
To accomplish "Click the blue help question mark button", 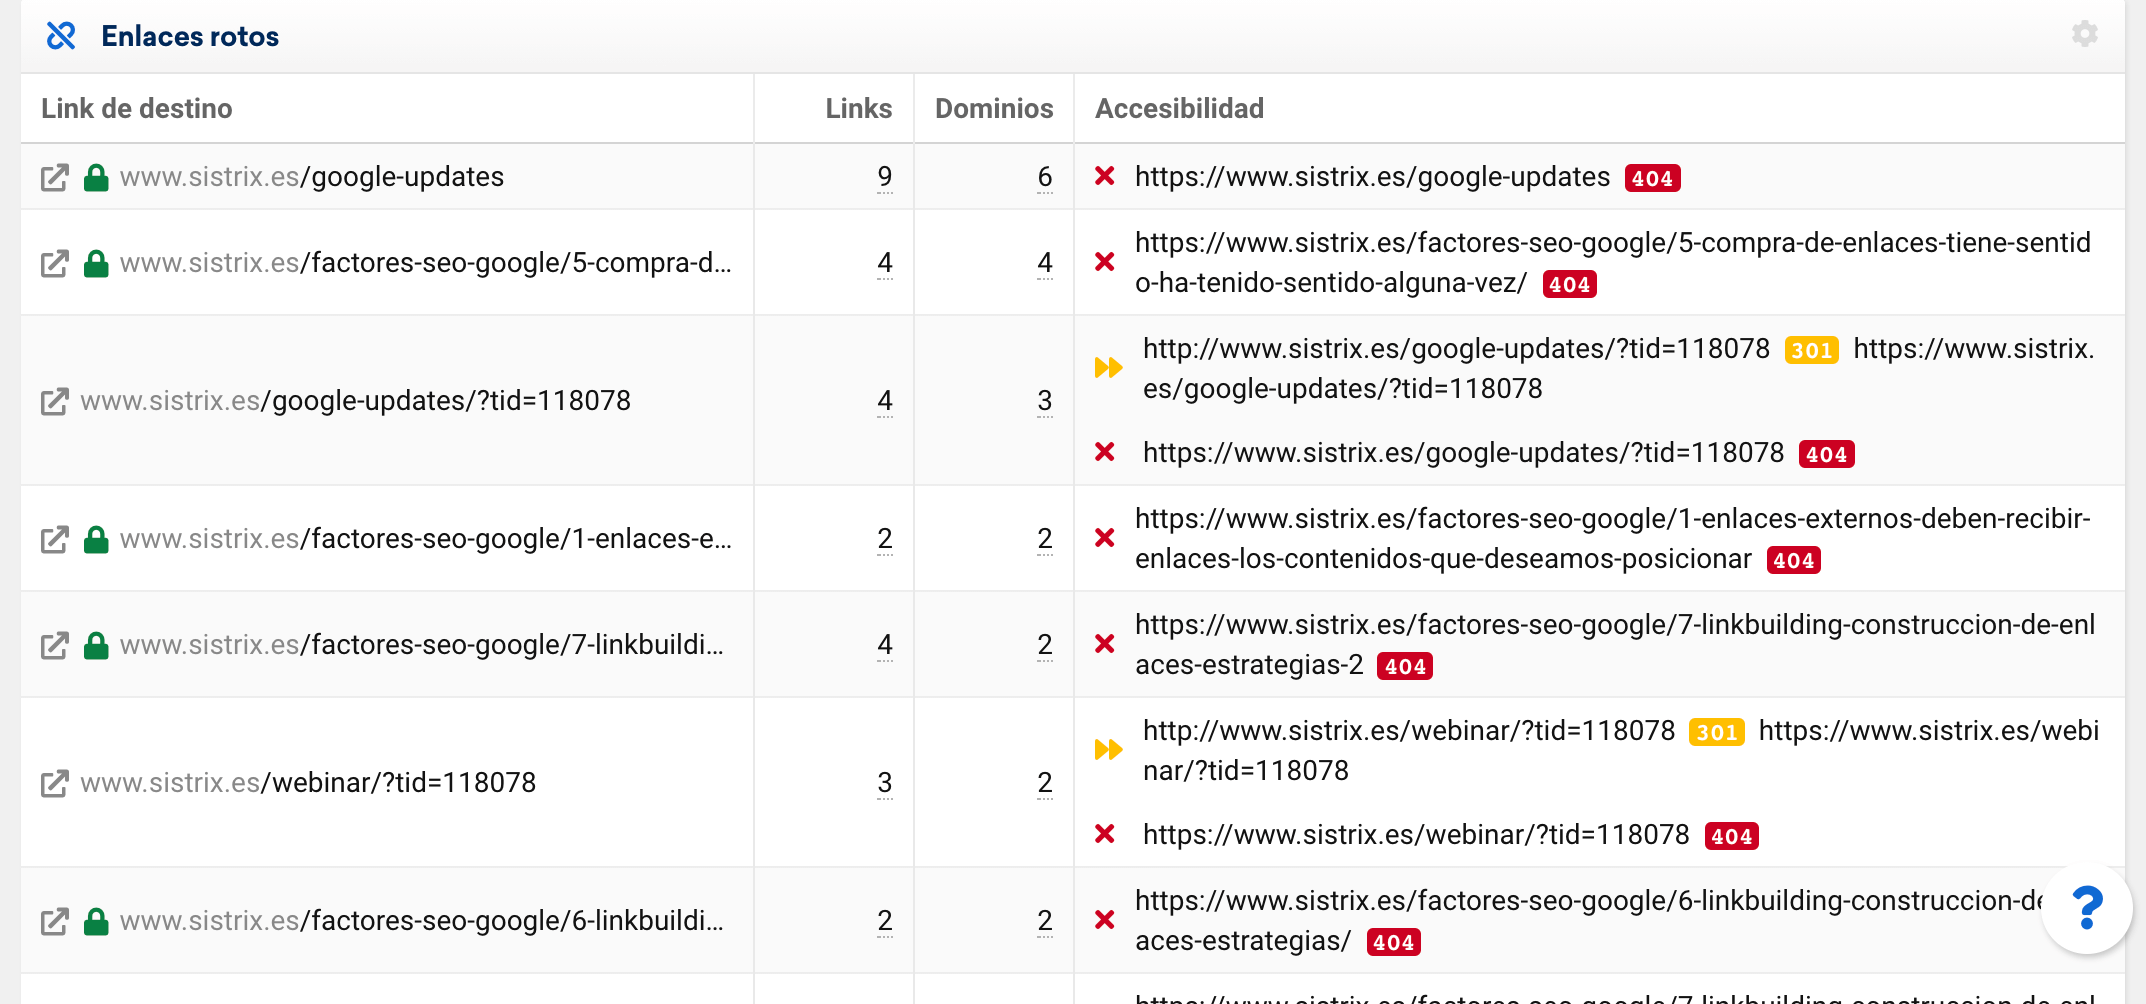I will (2087, 909).
